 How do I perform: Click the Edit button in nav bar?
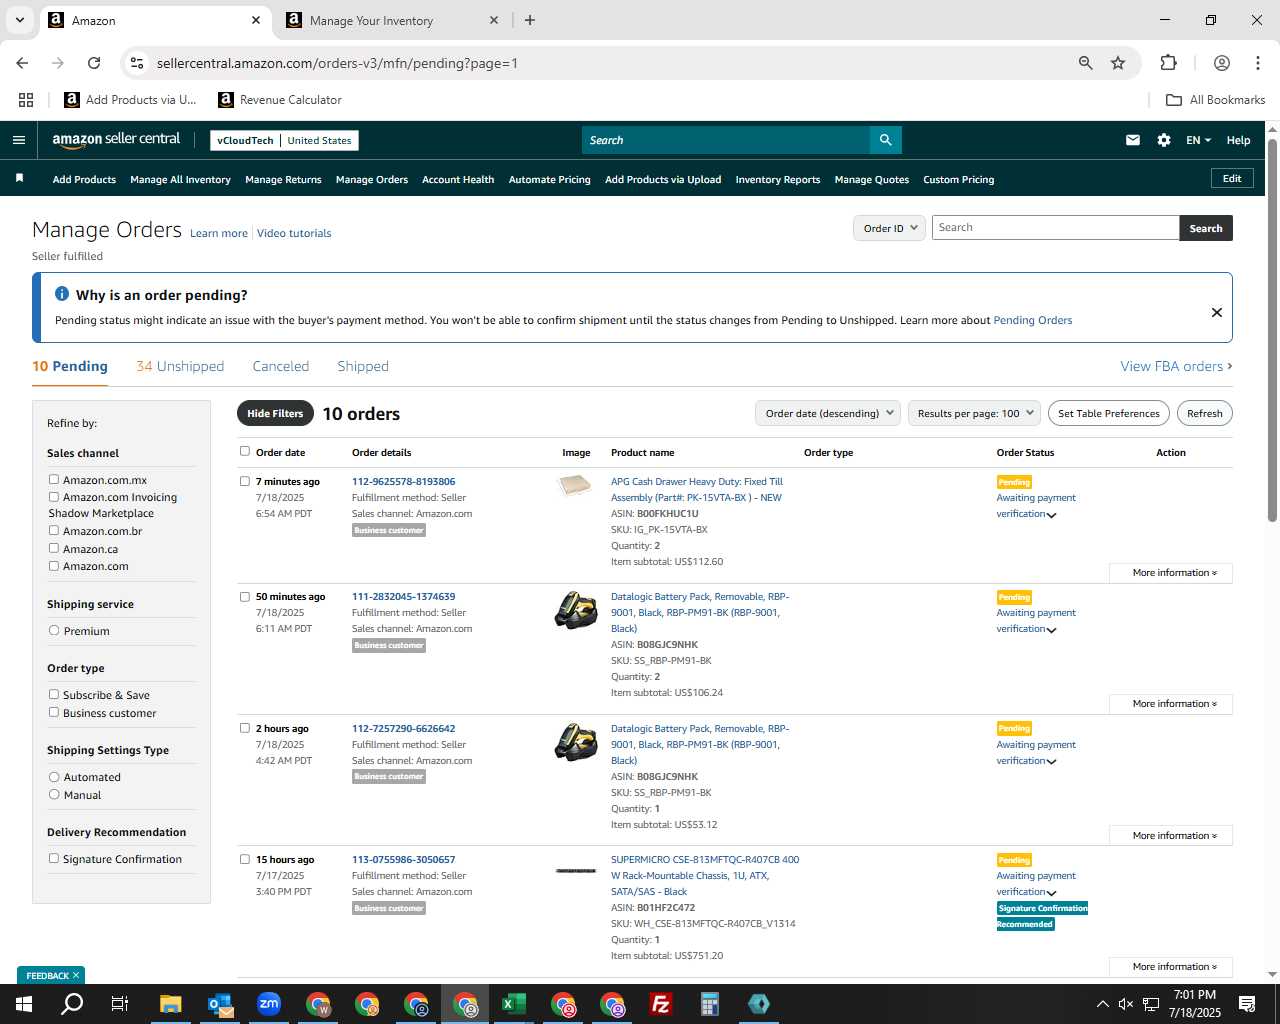pos(1232,178)
